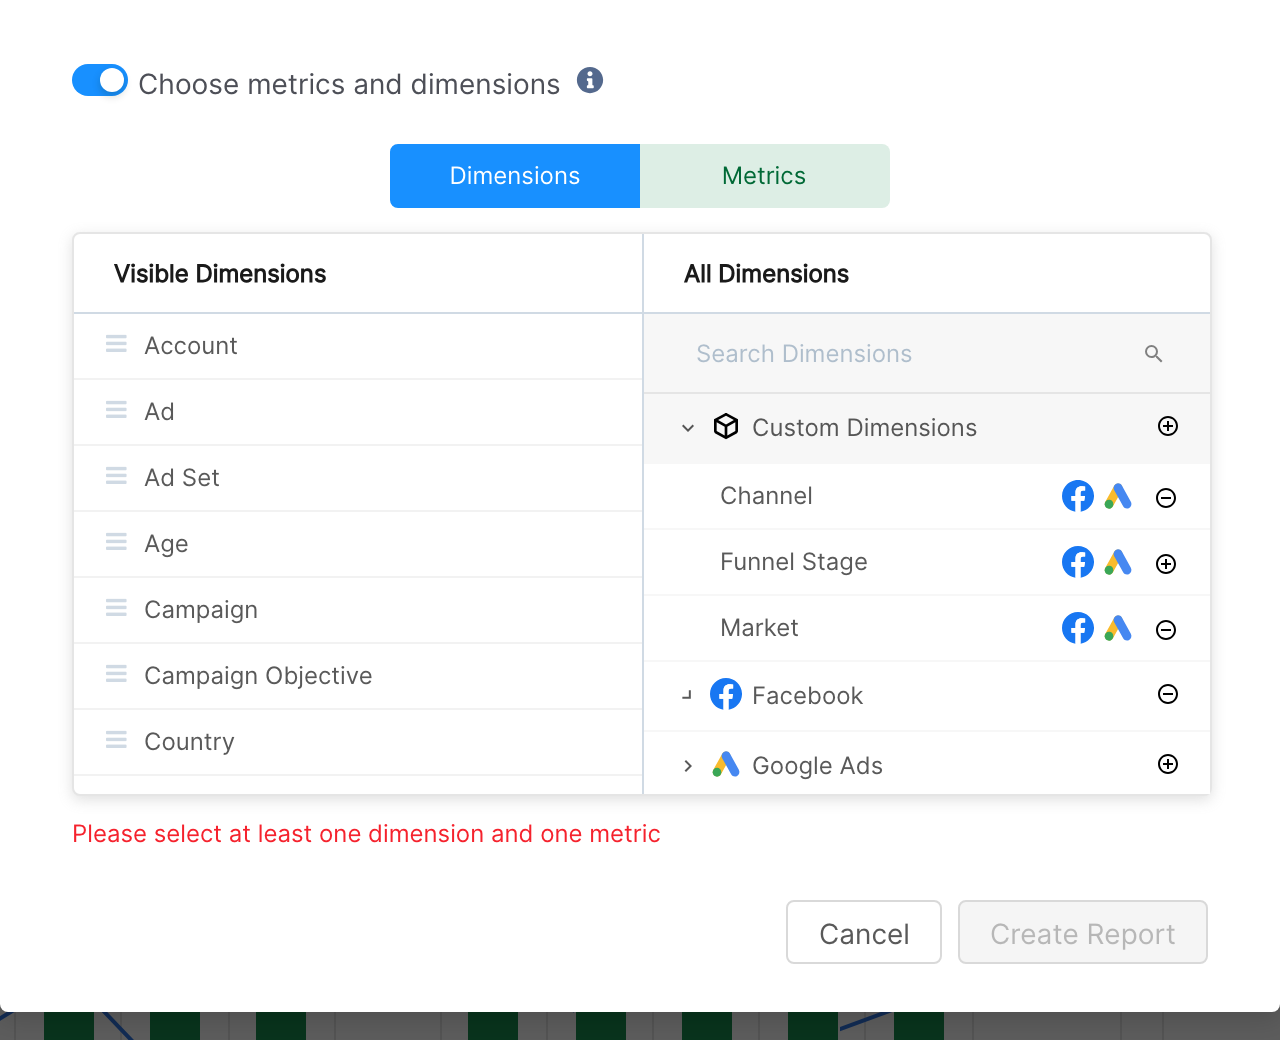Viewport: 1280px width, 1040px height.
Task: Click the drag handle for Ad Set
Action: click(x=116, y=476)
